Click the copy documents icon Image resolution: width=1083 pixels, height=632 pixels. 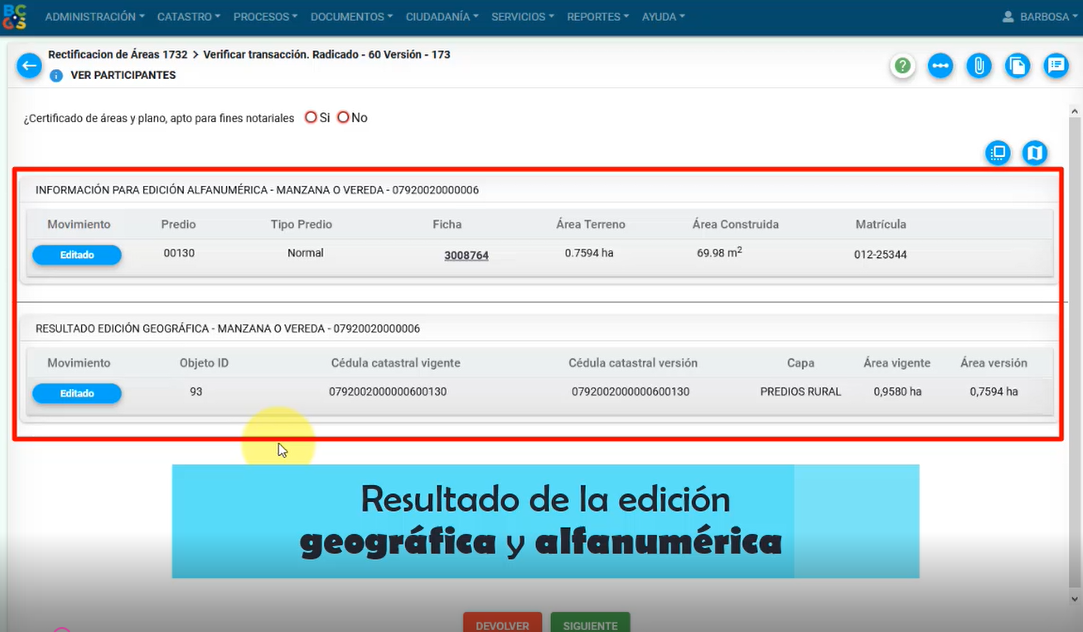tap(1017, 66)
